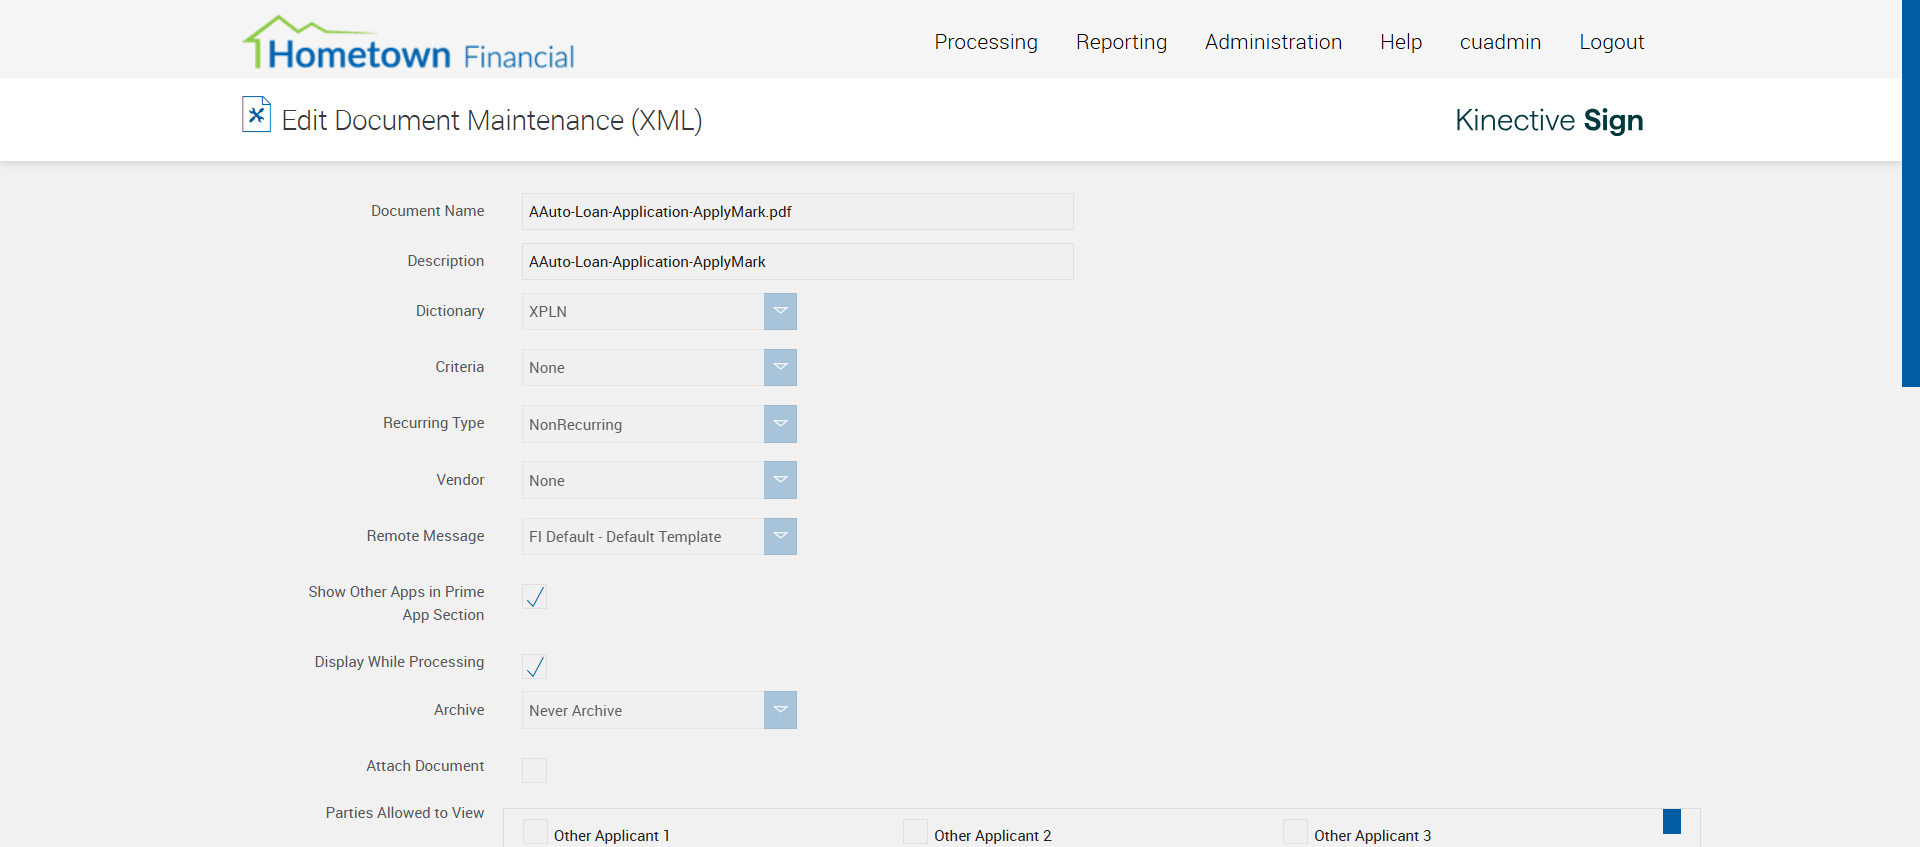Screen dimensions: 1920x847
Task: Expand the Vendor dropdown
Action: coord(780,480)
